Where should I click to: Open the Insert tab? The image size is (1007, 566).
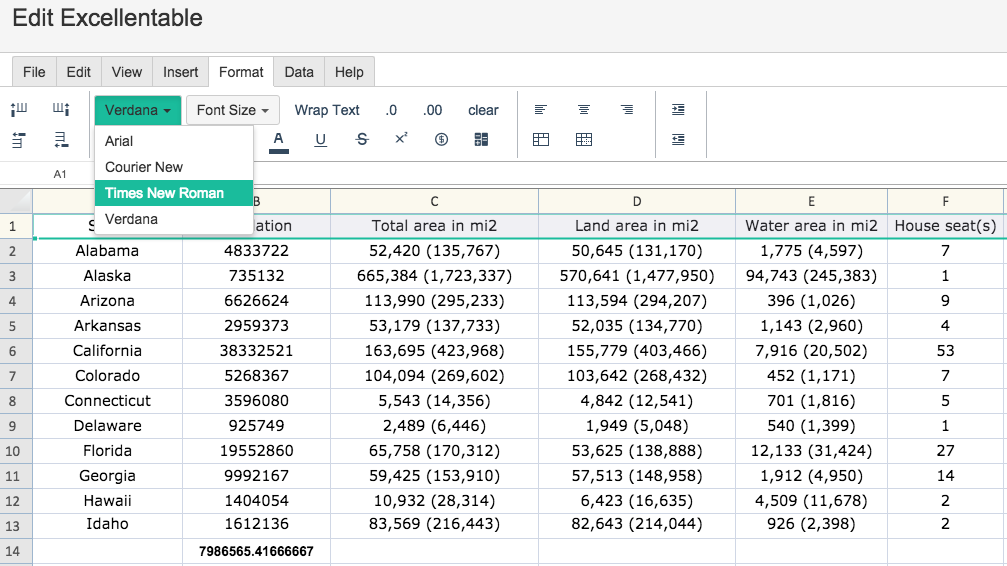coord(181,72)
